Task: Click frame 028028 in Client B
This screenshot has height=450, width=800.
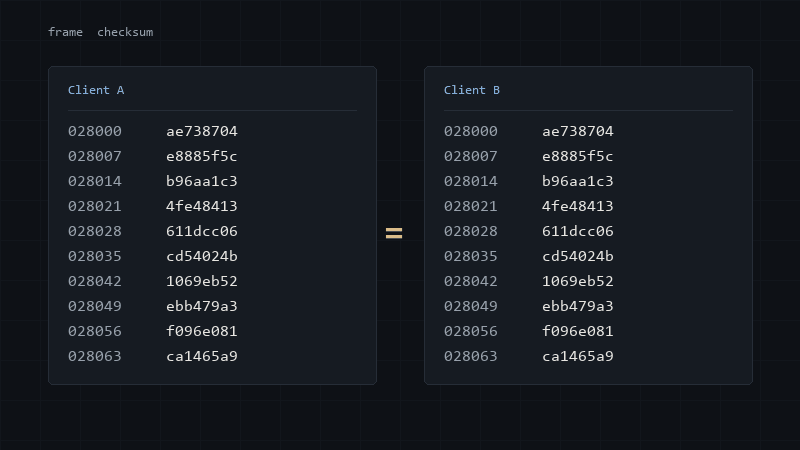Action: (x=471, y=231)
